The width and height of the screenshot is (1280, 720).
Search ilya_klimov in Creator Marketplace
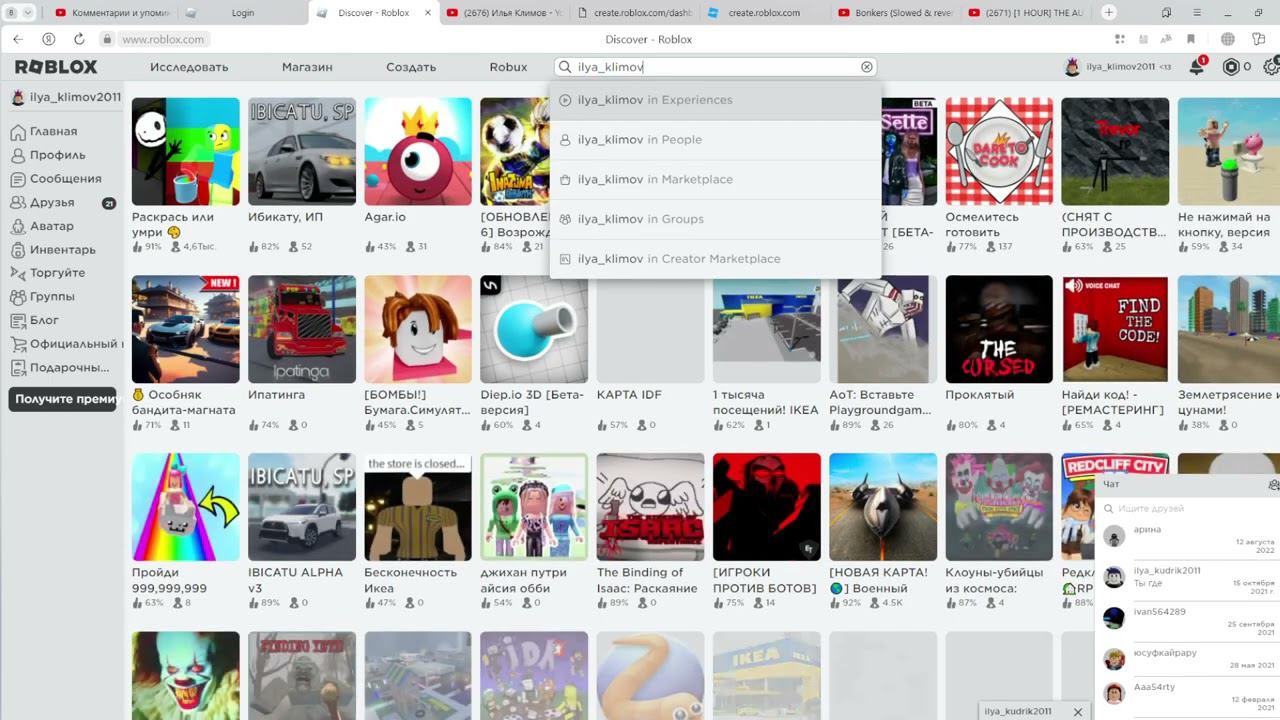pos(715,259)
